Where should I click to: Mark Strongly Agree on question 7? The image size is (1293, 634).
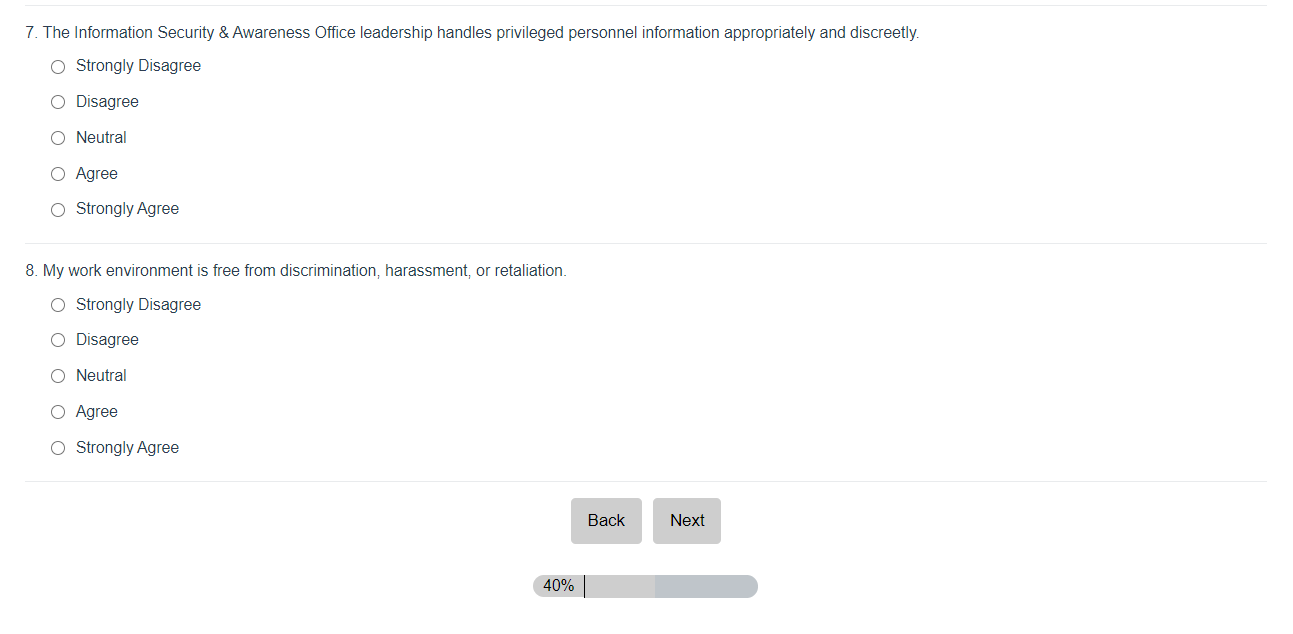point(58,210)
